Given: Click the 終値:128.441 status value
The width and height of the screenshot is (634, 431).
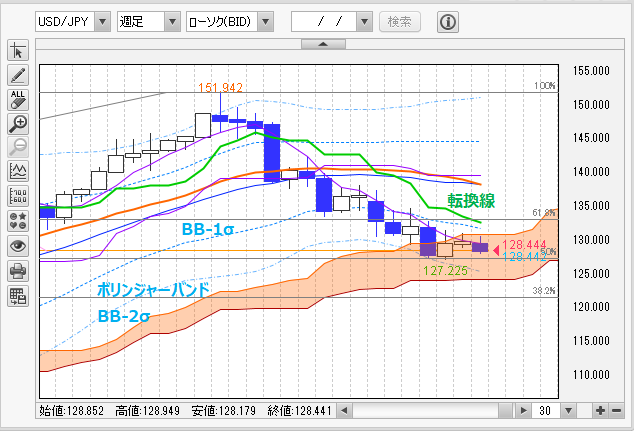Looking at the screenshot, I should [300, 411].
